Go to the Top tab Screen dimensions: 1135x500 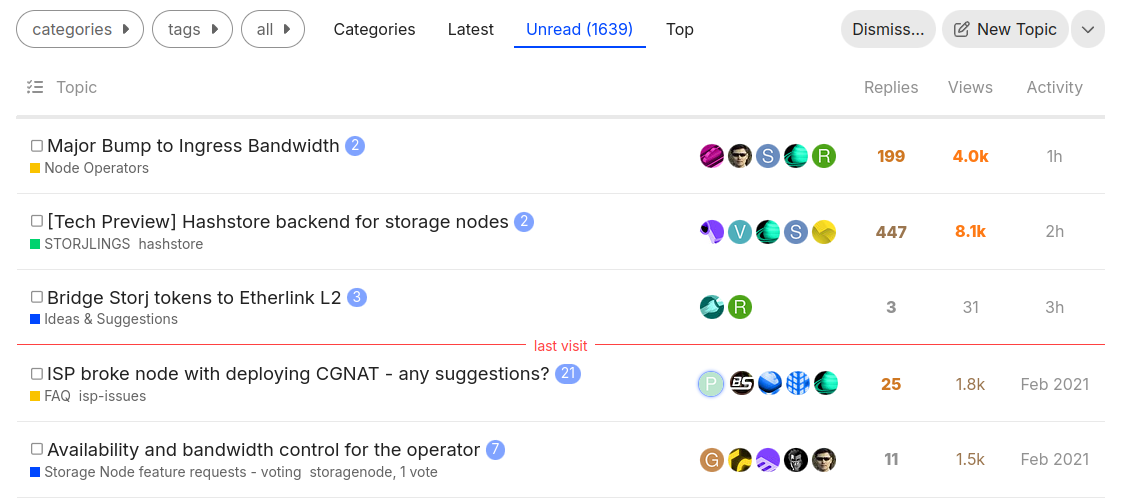[680, 30]
